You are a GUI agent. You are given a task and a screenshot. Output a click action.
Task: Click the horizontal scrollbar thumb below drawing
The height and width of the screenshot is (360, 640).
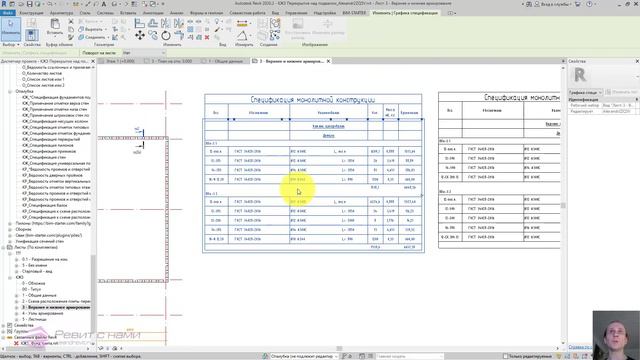(x=339, y=349)
